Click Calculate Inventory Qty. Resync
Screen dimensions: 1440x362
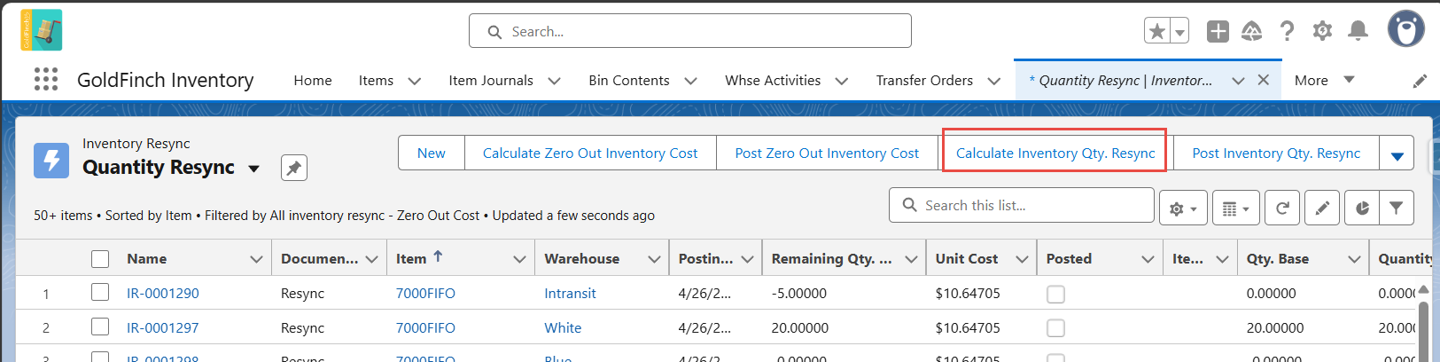[x=1056, y=153]
